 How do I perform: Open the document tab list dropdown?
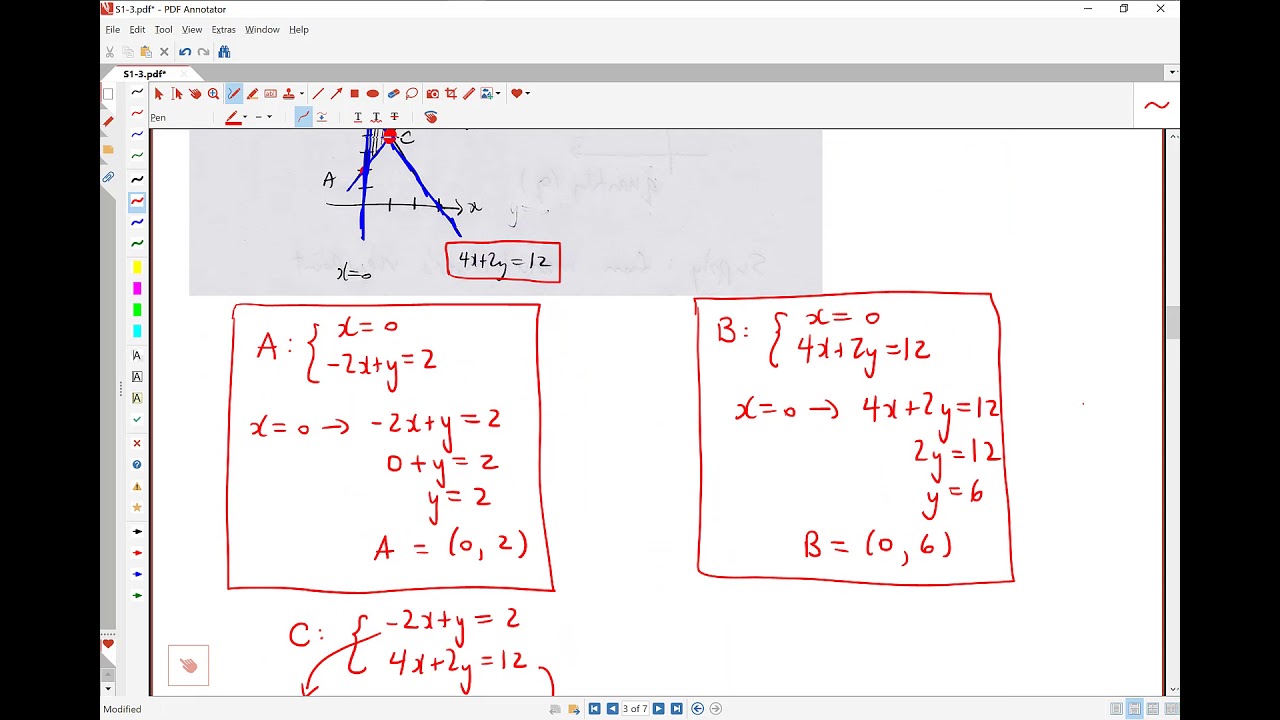coord(1172,73)
